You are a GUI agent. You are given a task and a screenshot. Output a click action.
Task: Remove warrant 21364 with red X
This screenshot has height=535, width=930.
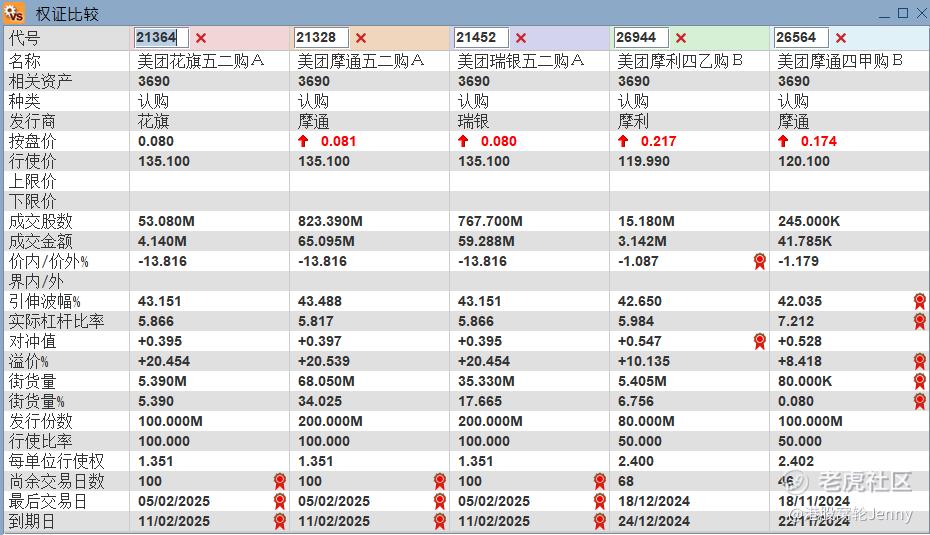pos(201,38)
